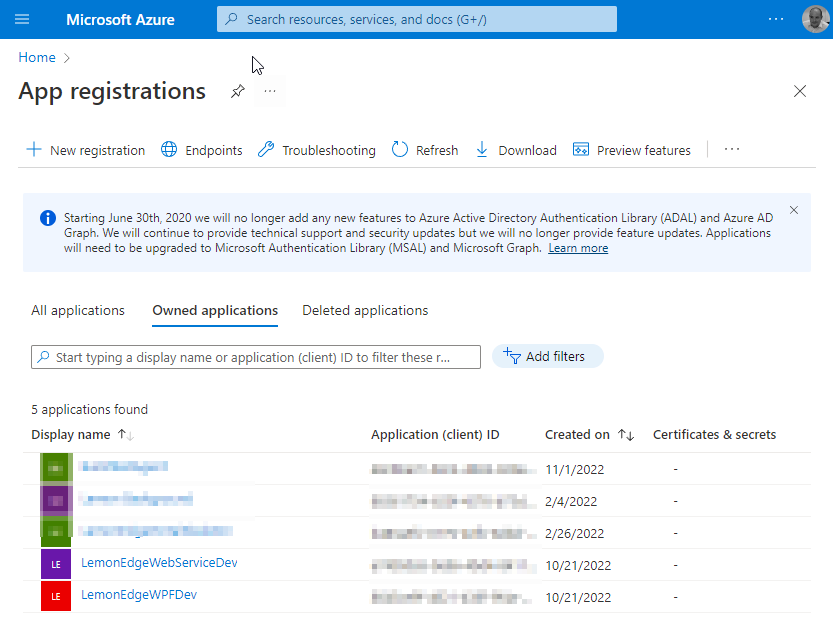Open the Deleted applications tab
This screenshot has width=833, height=630.
[x=364, y=310]
